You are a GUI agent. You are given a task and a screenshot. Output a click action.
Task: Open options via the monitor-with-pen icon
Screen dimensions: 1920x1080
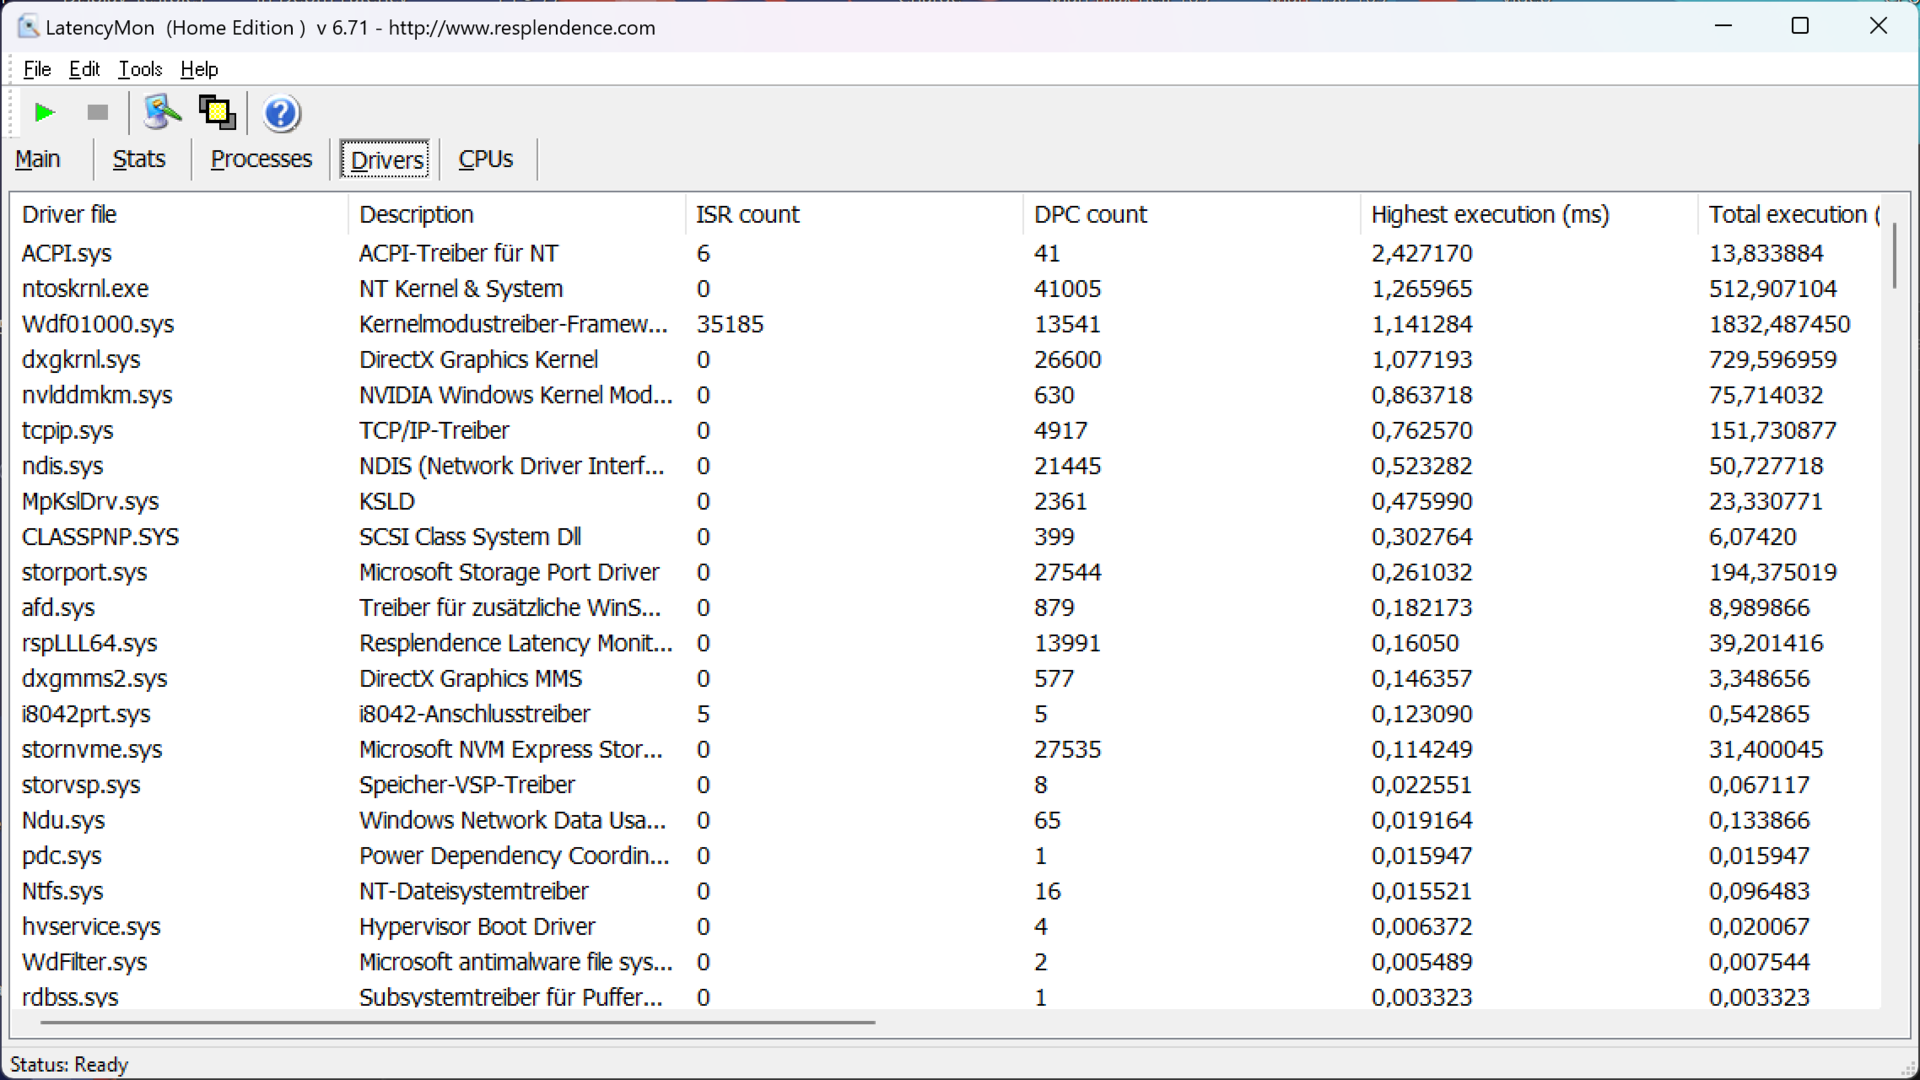coord(162,113)
